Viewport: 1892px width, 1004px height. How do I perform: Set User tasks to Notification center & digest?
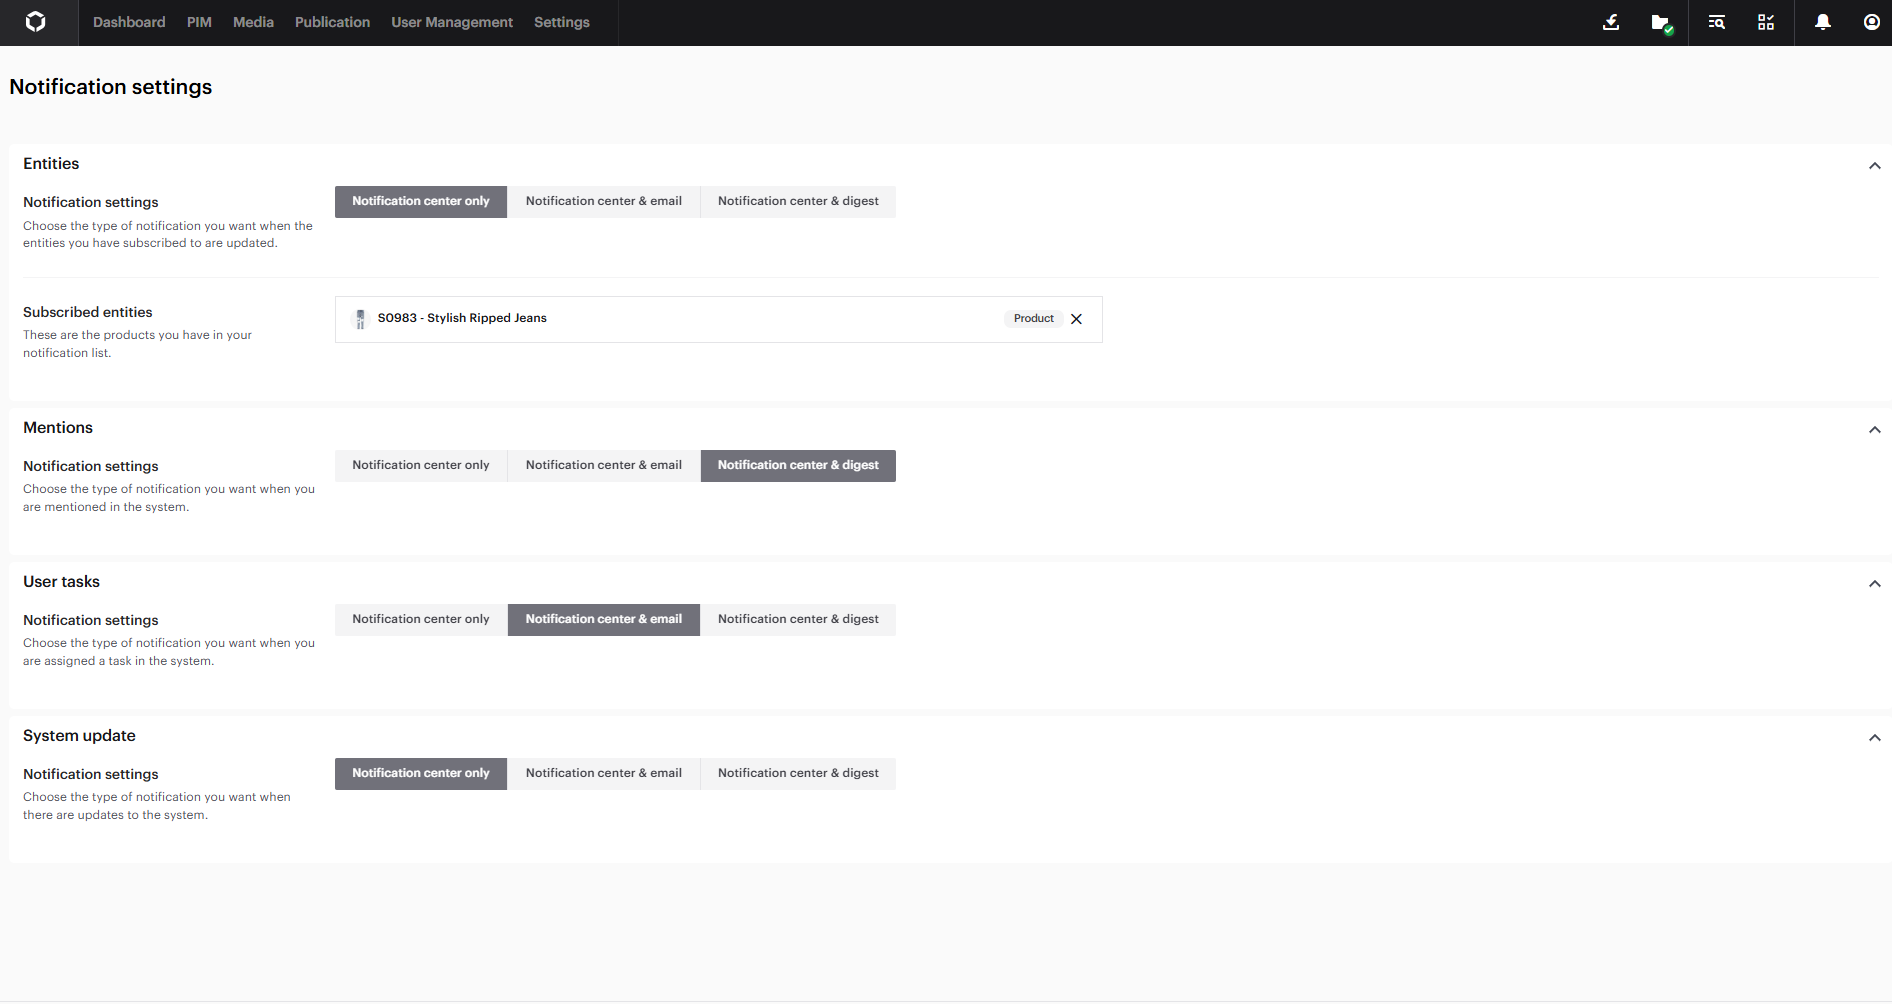797,619
